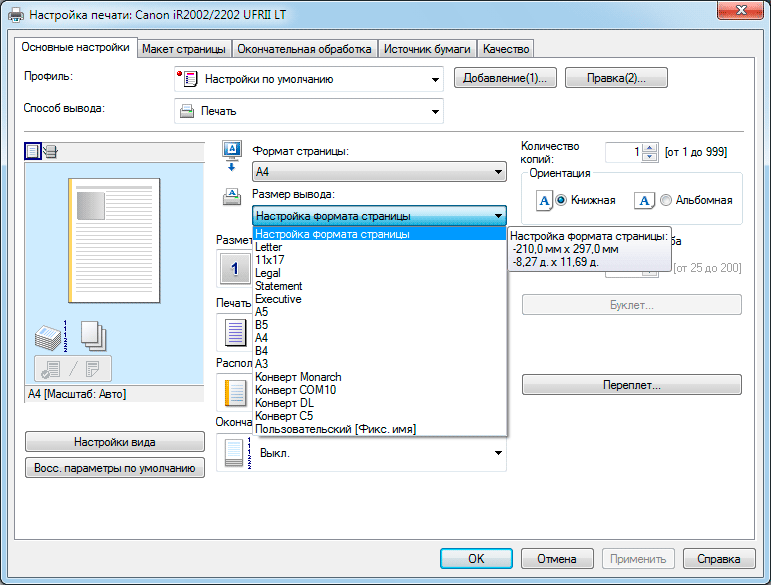This screenshot has width=771, height=585.
Task: Click the printer icon in Способ вывода
Action: point(187,111)
